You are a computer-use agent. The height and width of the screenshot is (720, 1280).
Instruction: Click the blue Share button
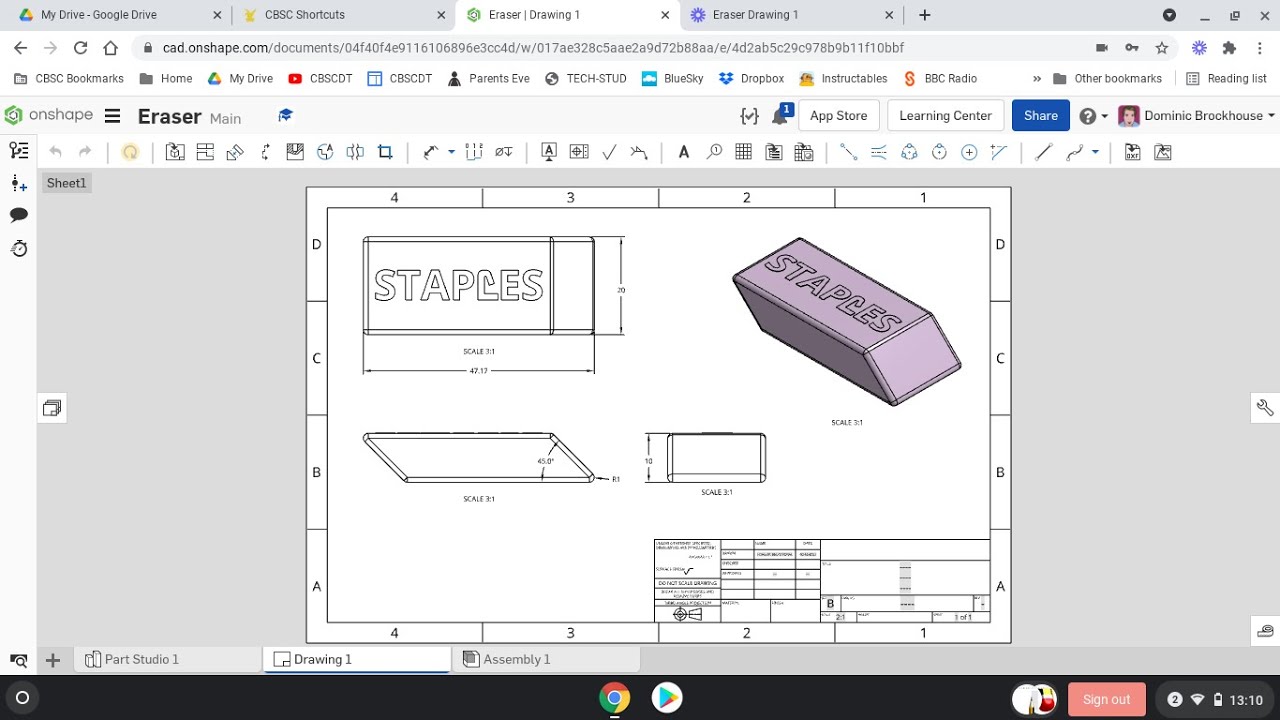[x=1040, y=115]
